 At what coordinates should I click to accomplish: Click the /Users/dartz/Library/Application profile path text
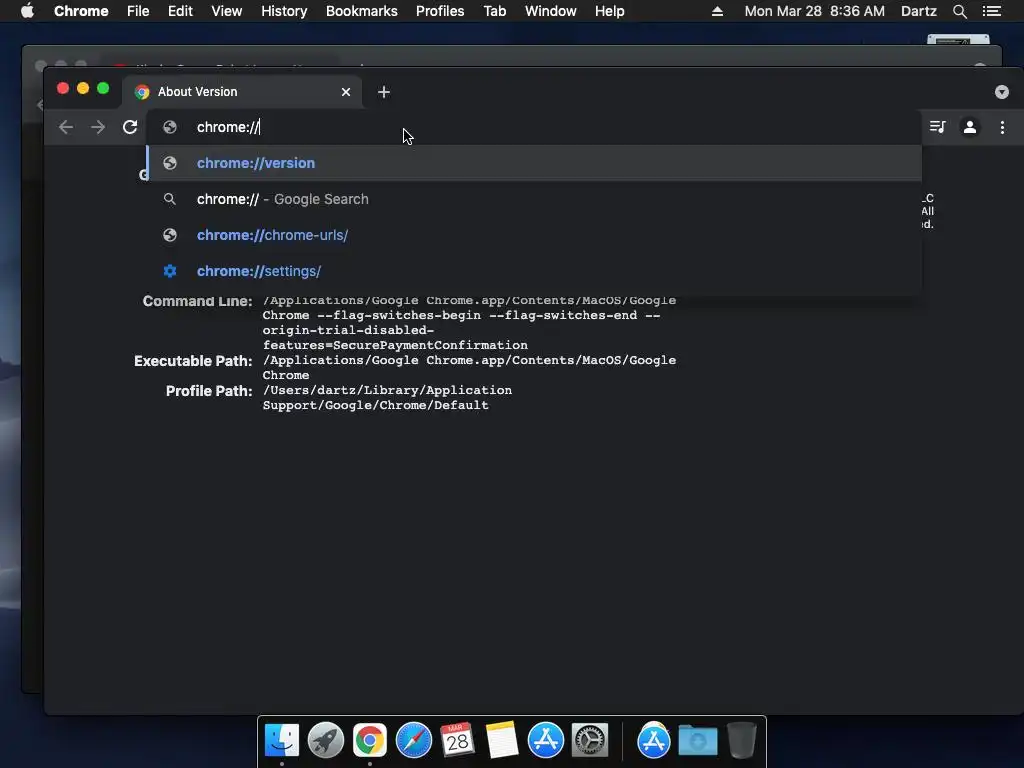pos(387,391)
